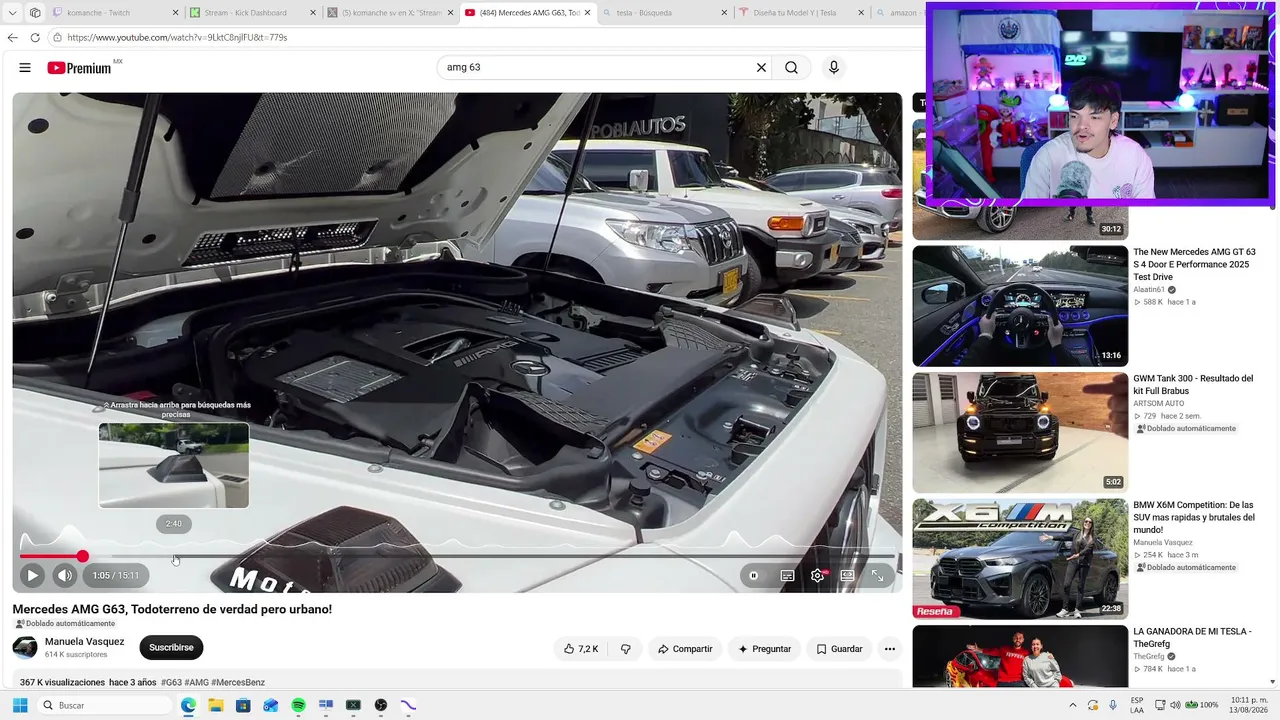Image resolution: width=1280 pixels, height=720 pixels.
Task: Start voice search with the microphone
Action: [x=834, y=68]
